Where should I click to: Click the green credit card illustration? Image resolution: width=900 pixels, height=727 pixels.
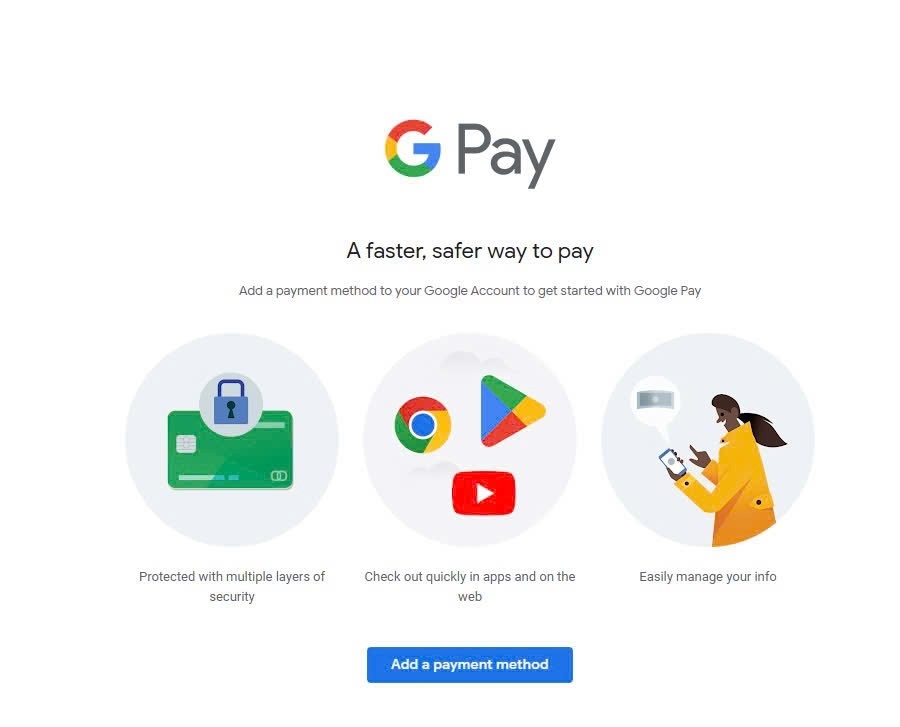[230, 449]
